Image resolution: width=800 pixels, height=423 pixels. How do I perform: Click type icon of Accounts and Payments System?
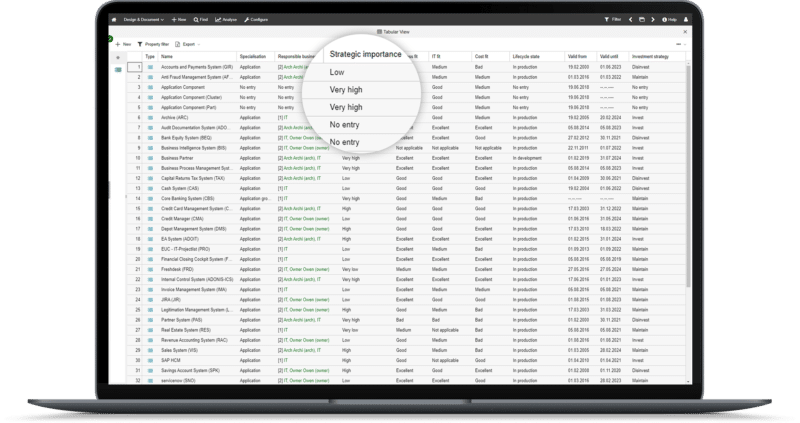click(150, 67)
